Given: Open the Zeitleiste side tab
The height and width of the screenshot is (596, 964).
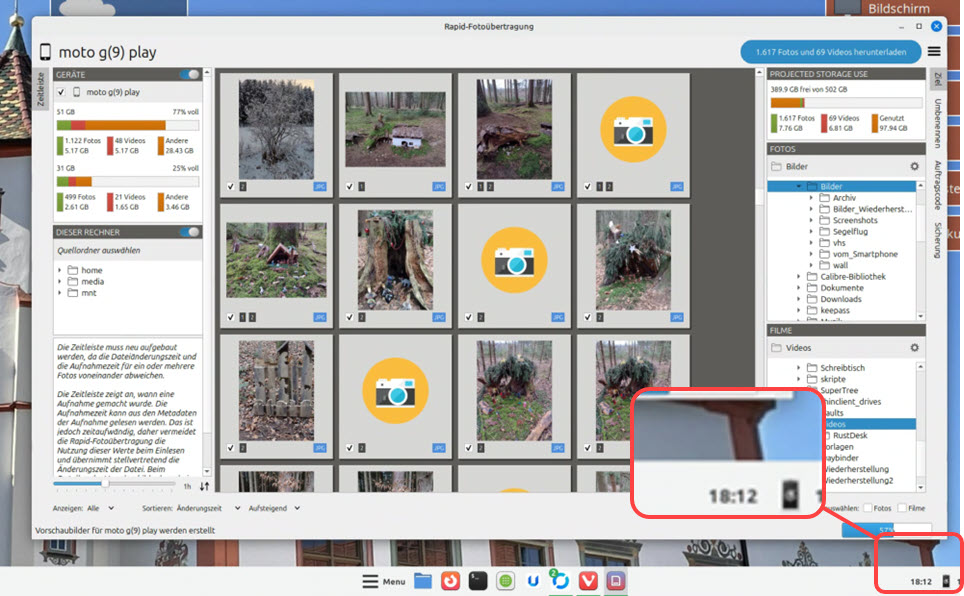Looking at the screenshot, I should pyautogui.click(x=41, y=89).
